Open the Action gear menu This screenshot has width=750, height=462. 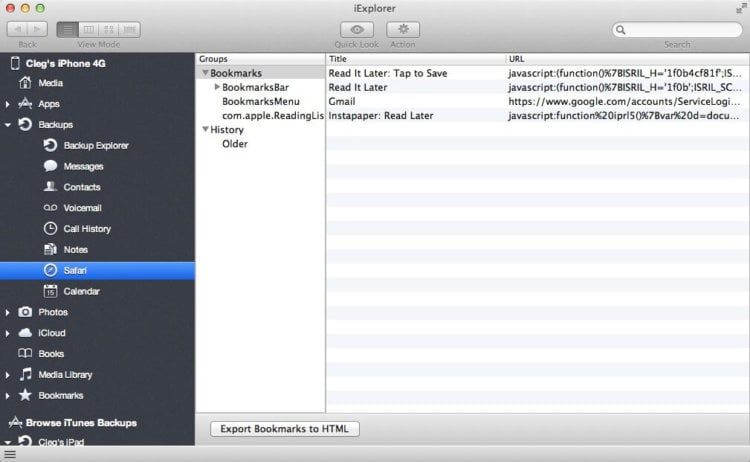[x=403, y=29]
